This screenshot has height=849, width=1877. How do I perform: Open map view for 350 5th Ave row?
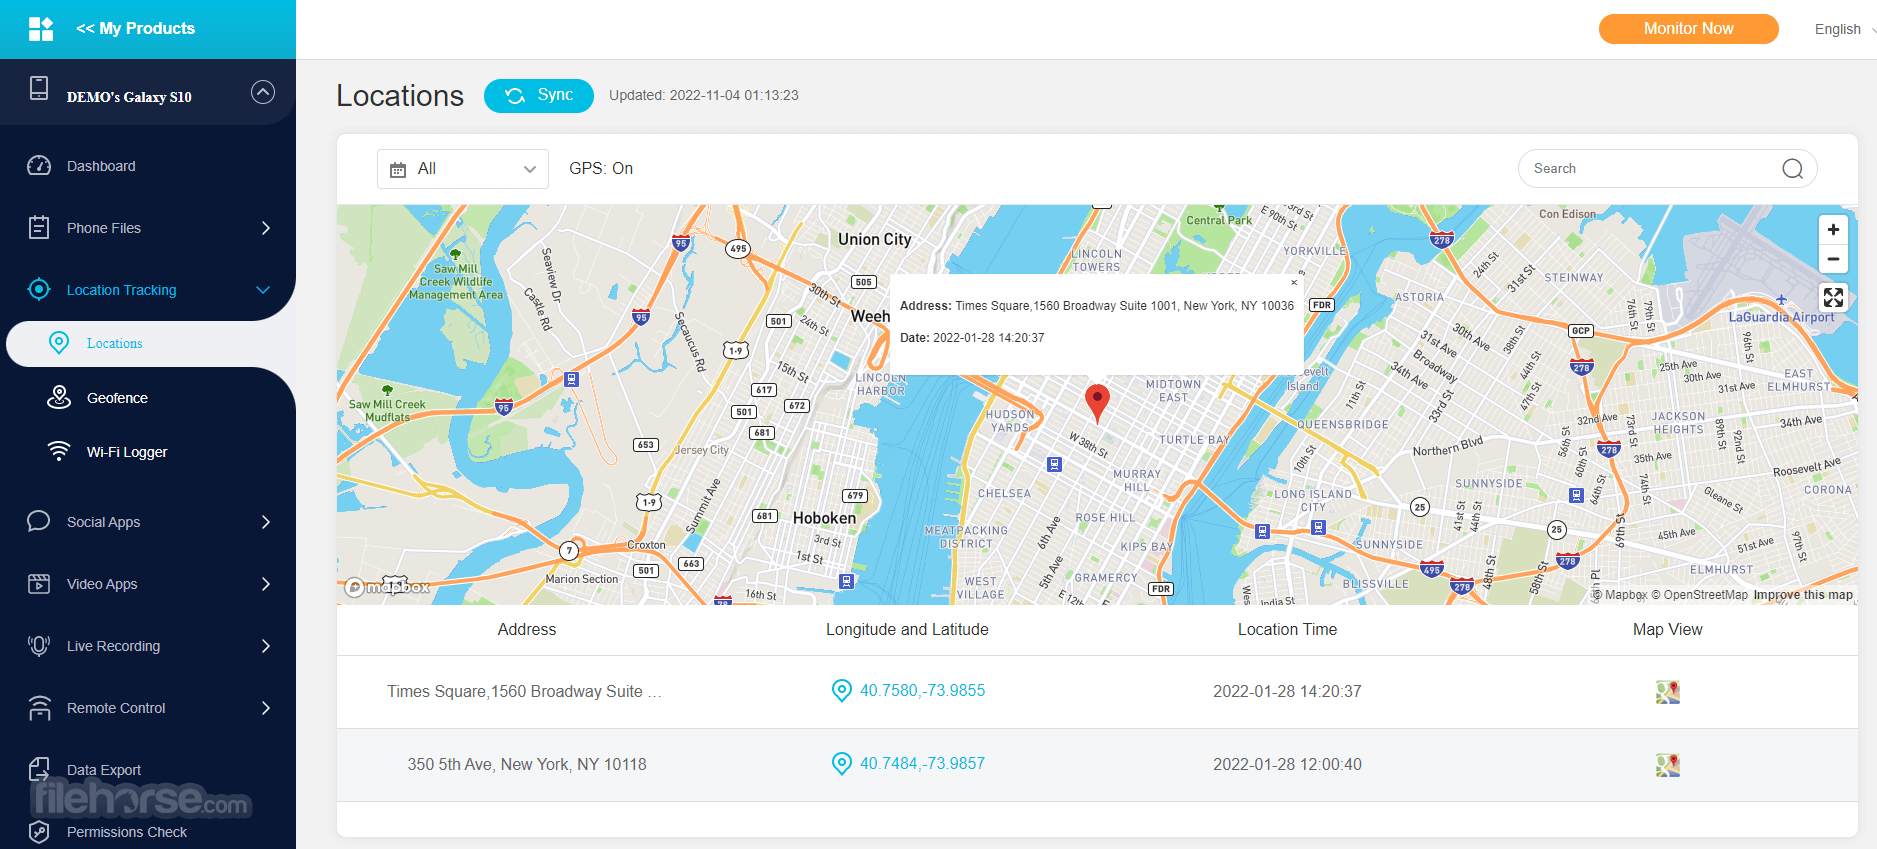(x=1667, y=765)
